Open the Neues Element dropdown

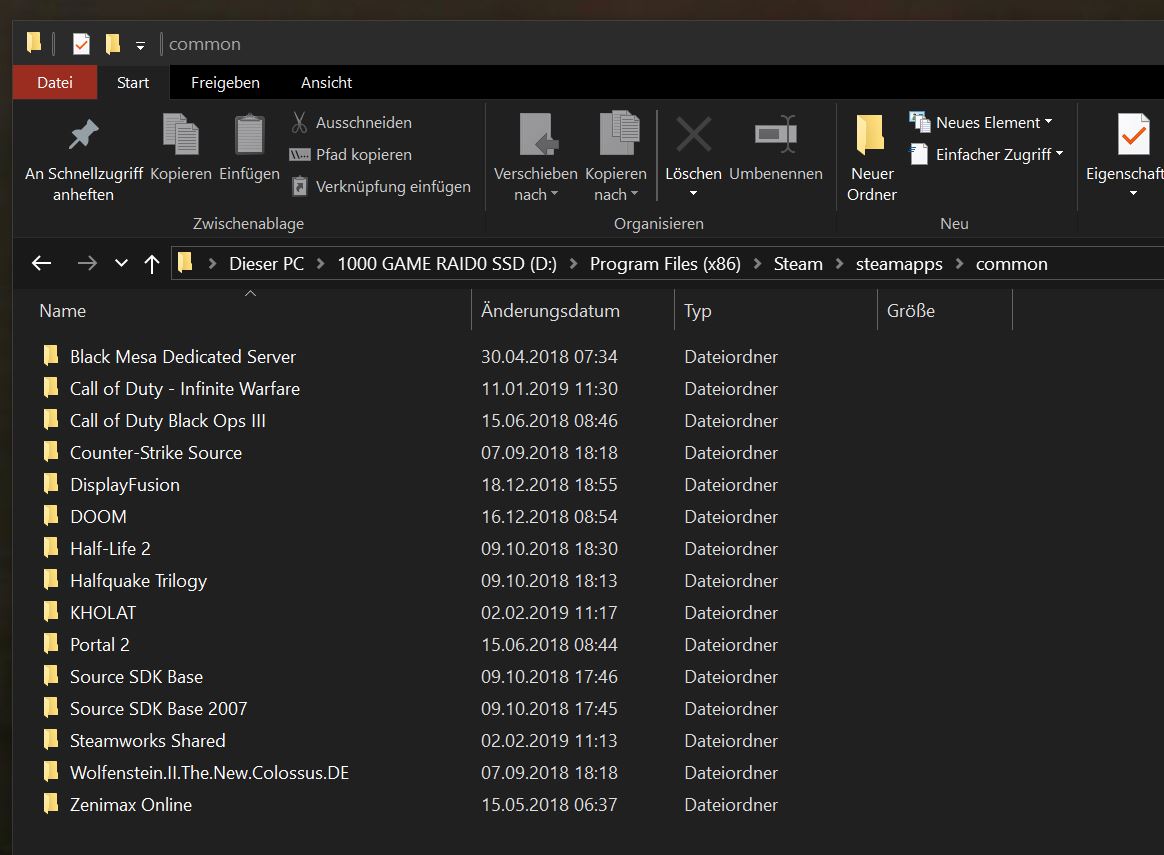click(1048, 121)
